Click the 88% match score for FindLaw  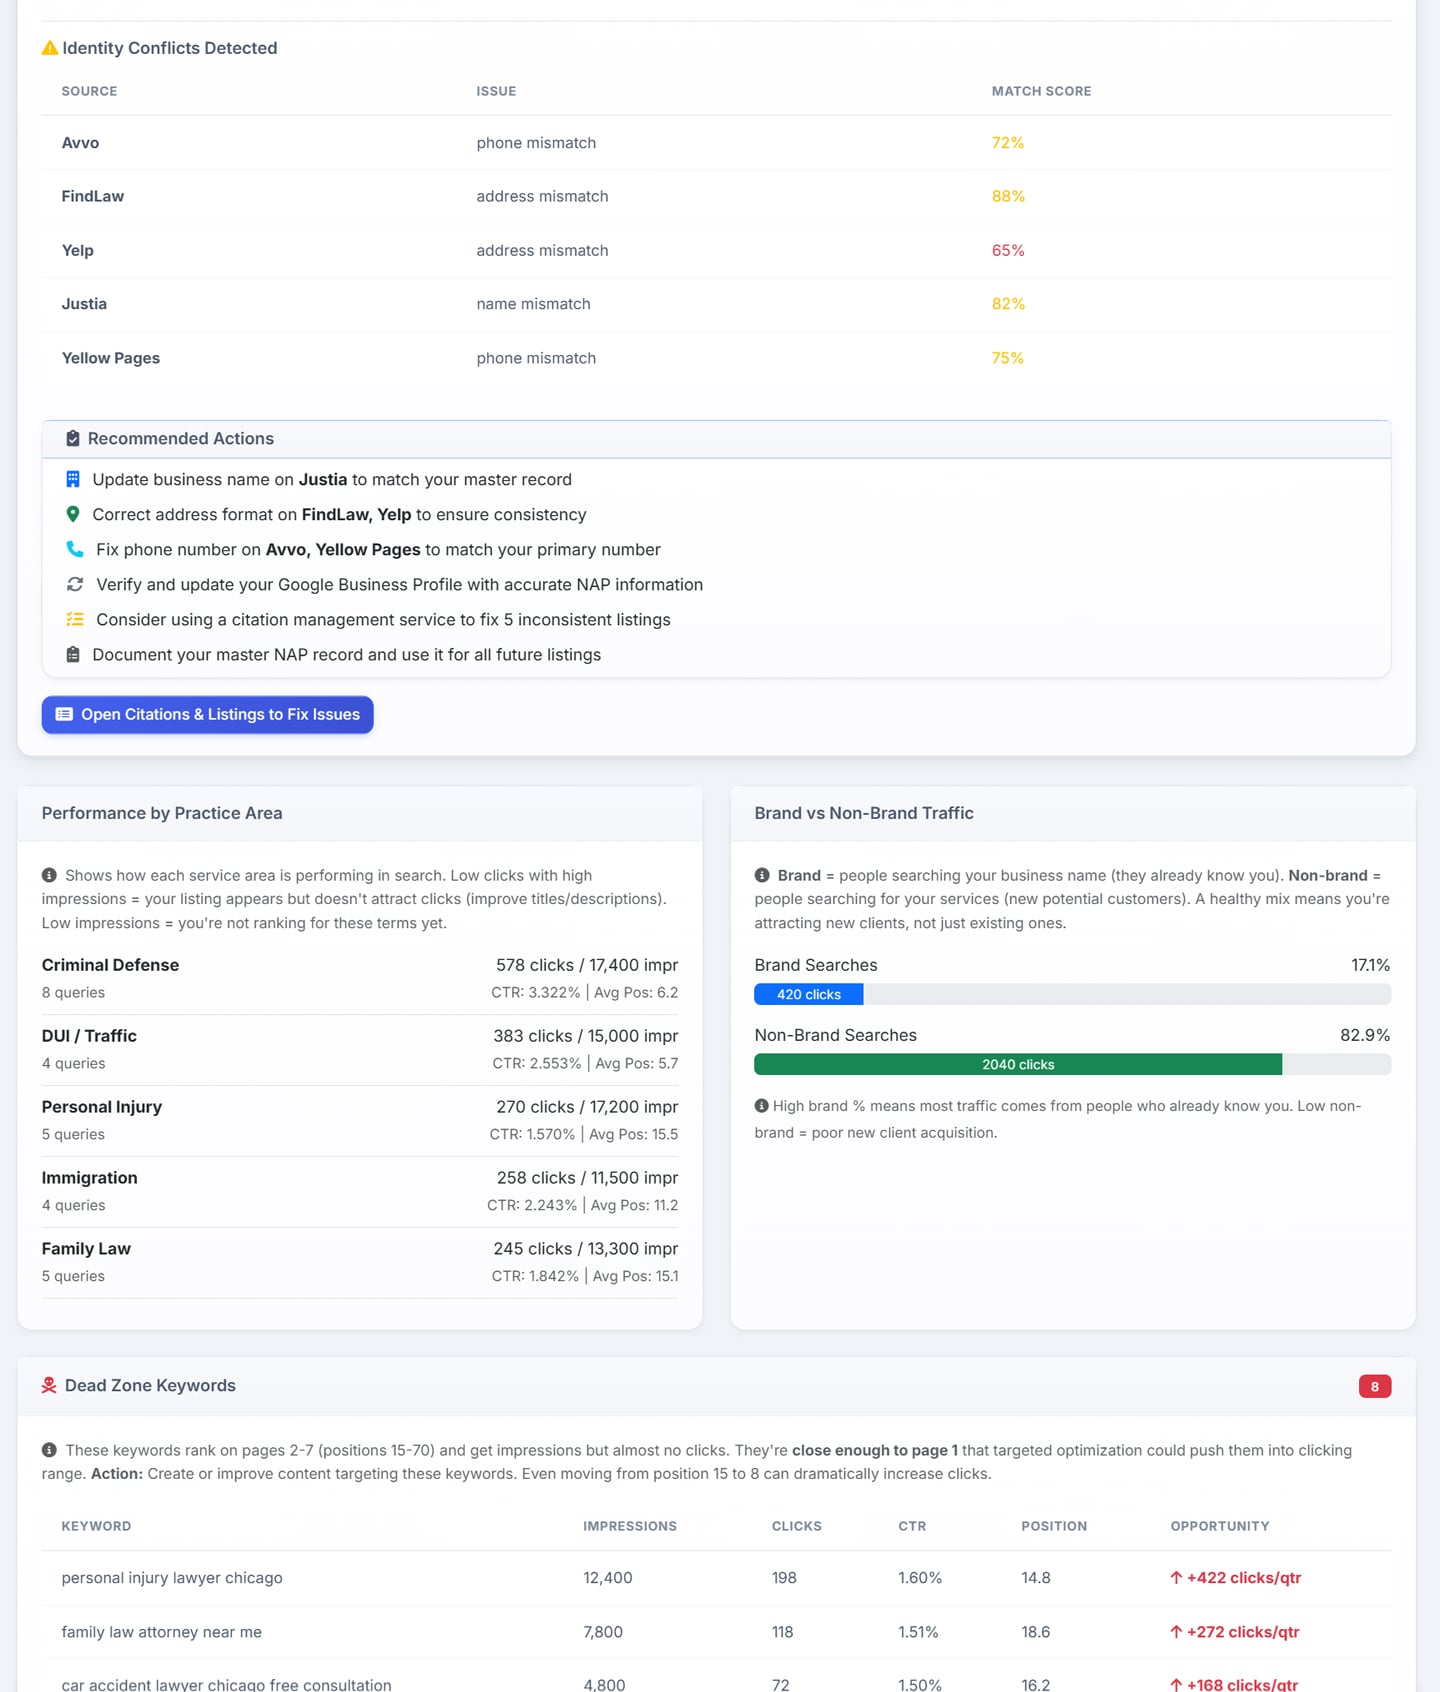pyautogui.click(x=1008, y=197)
